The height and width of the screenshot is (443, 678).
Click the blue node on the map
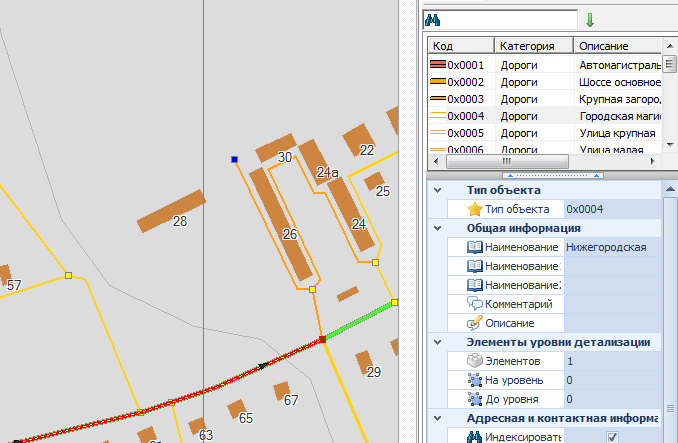point(234,159)
